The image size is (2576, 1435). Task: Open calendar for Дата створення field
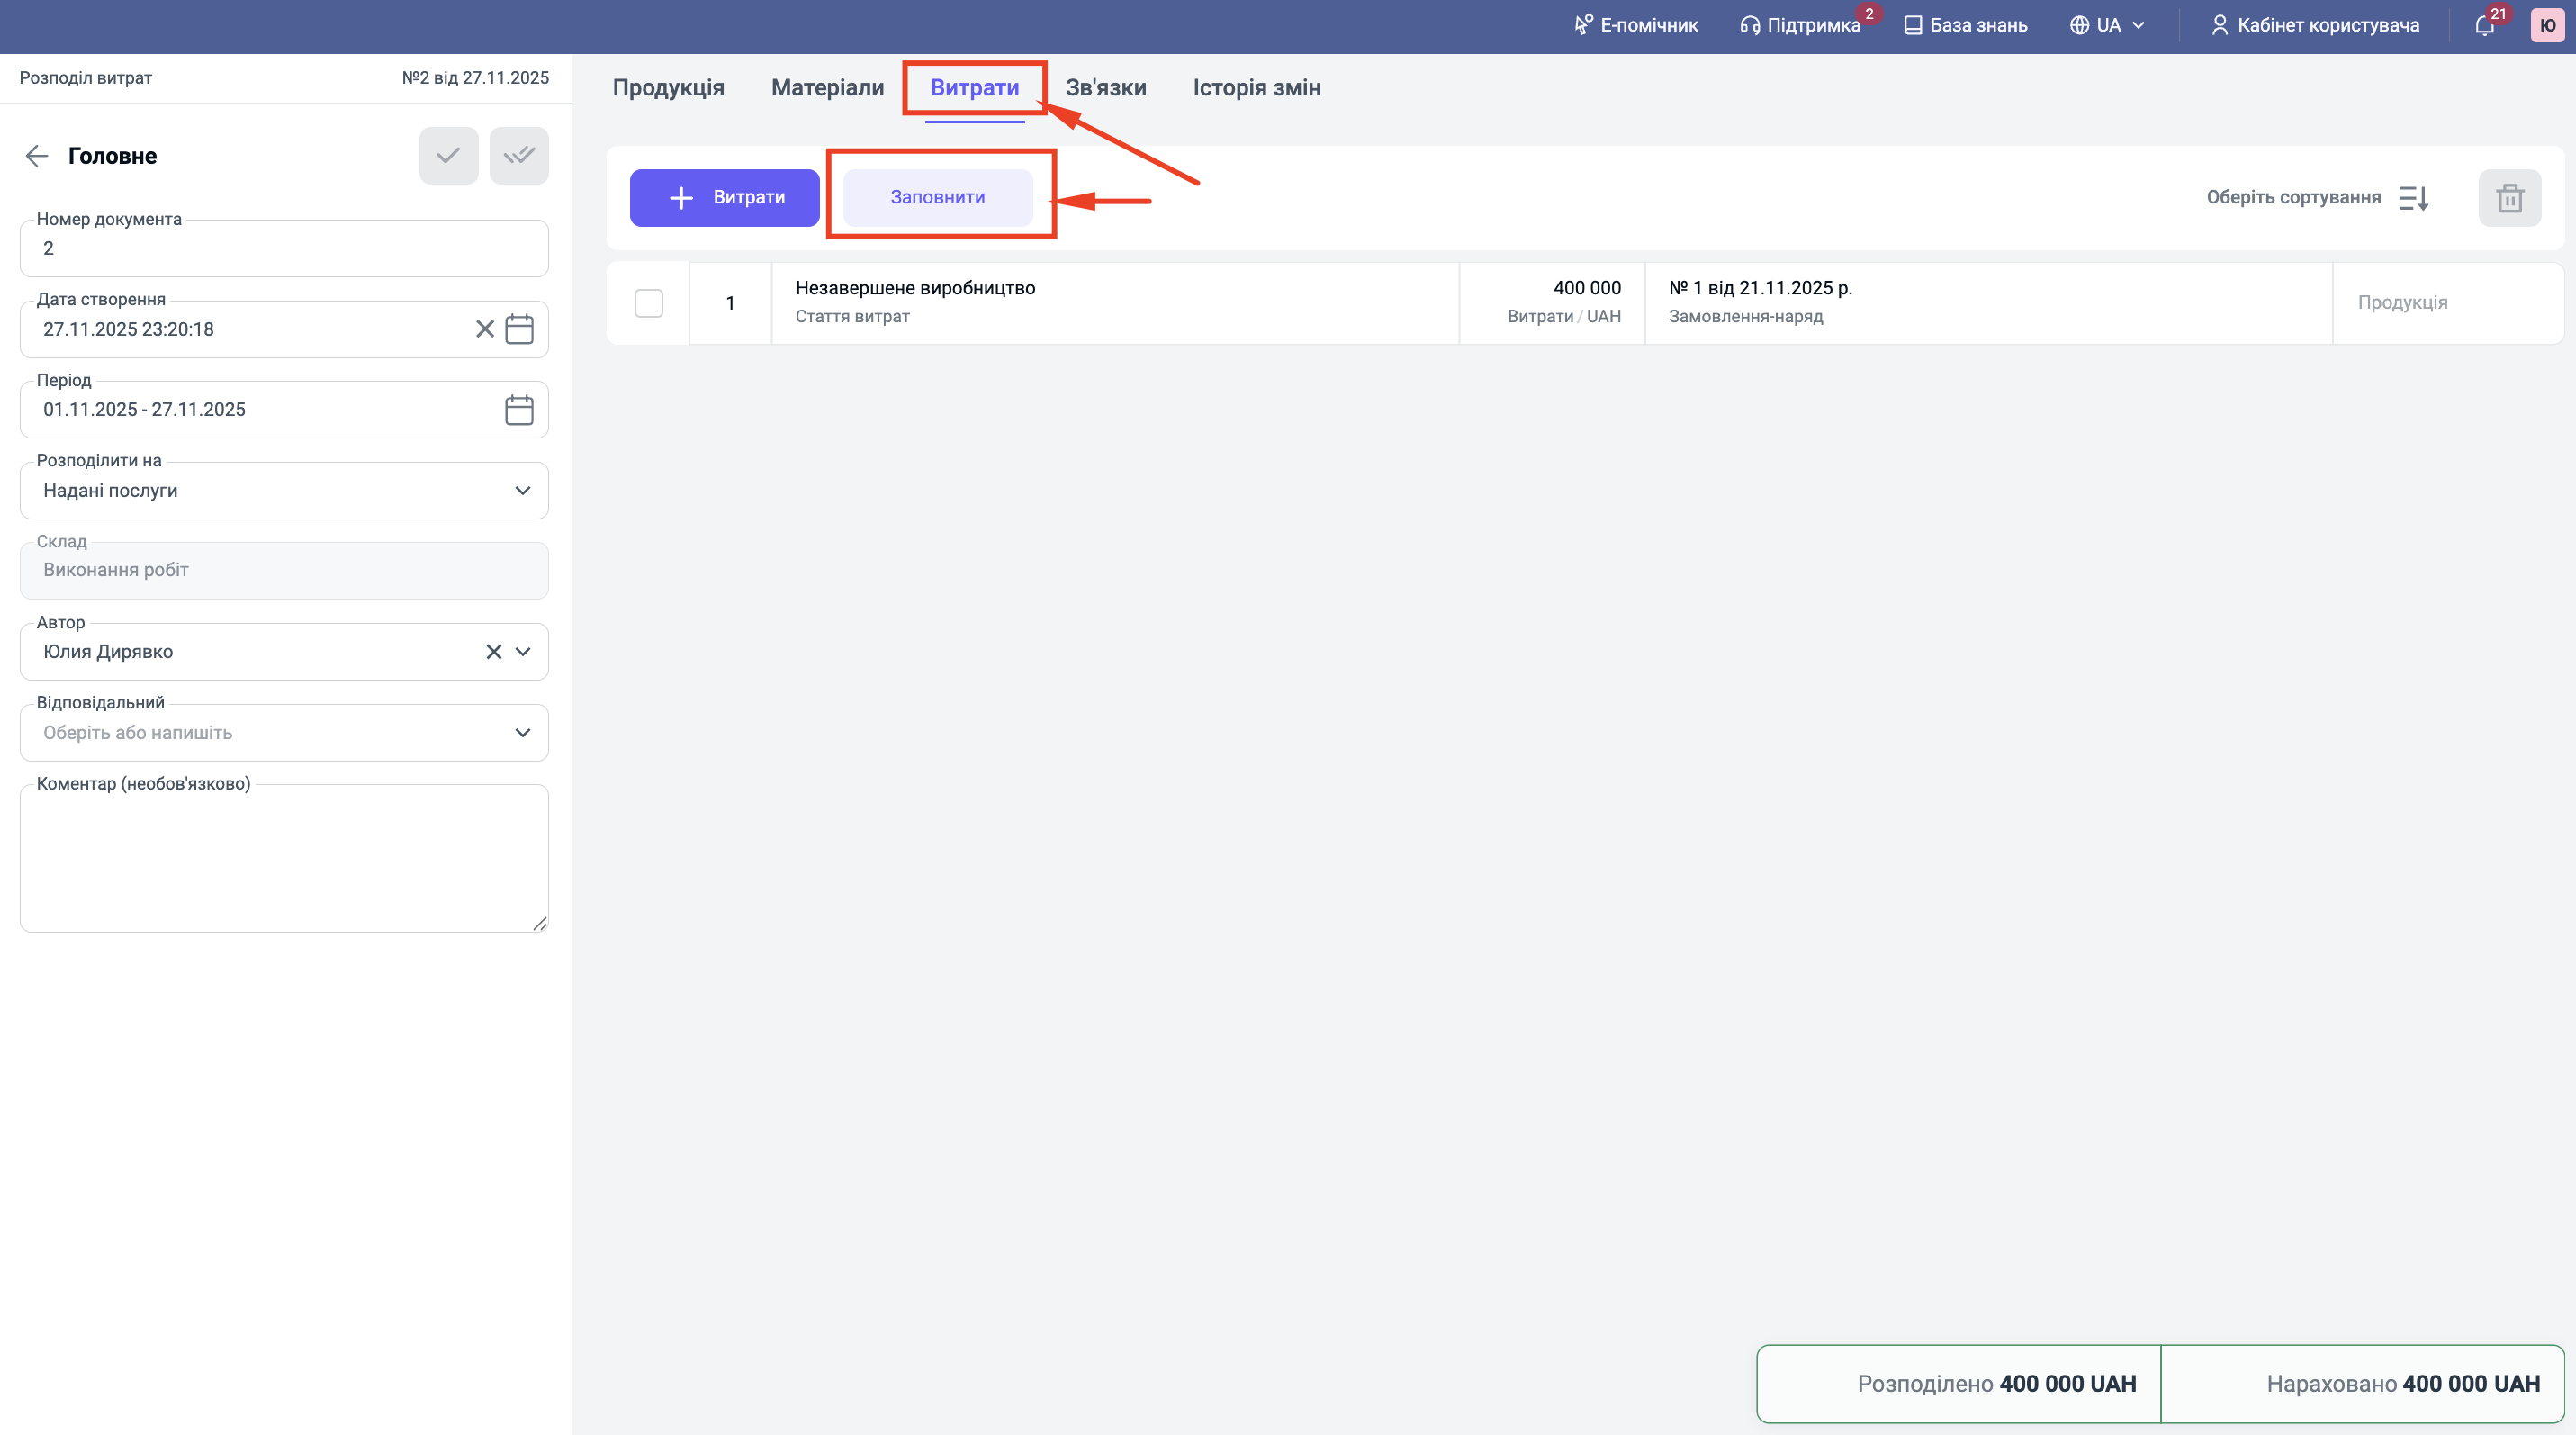[519, 329]
